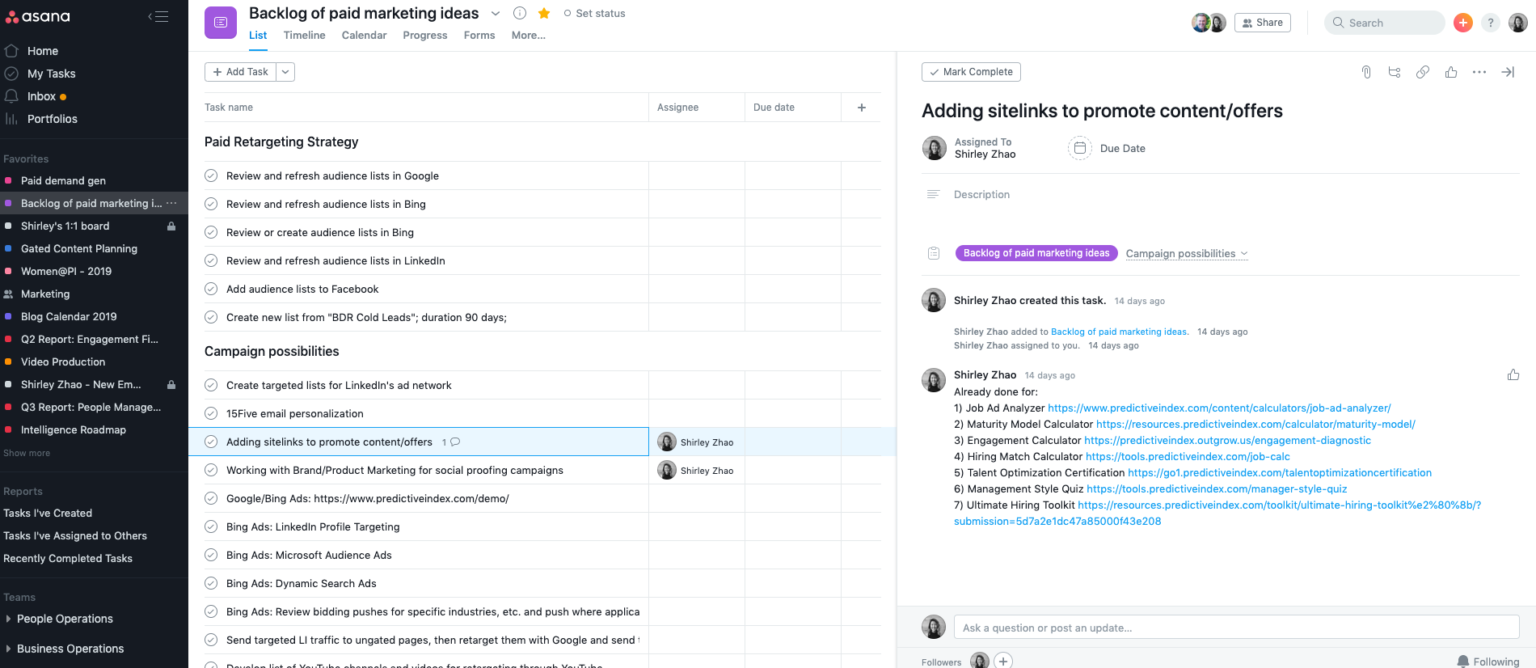Viewport: 1536px width, 668px height.
Task: Open the Job Ad Analyzer link in comments
Action: [1218, 408]
